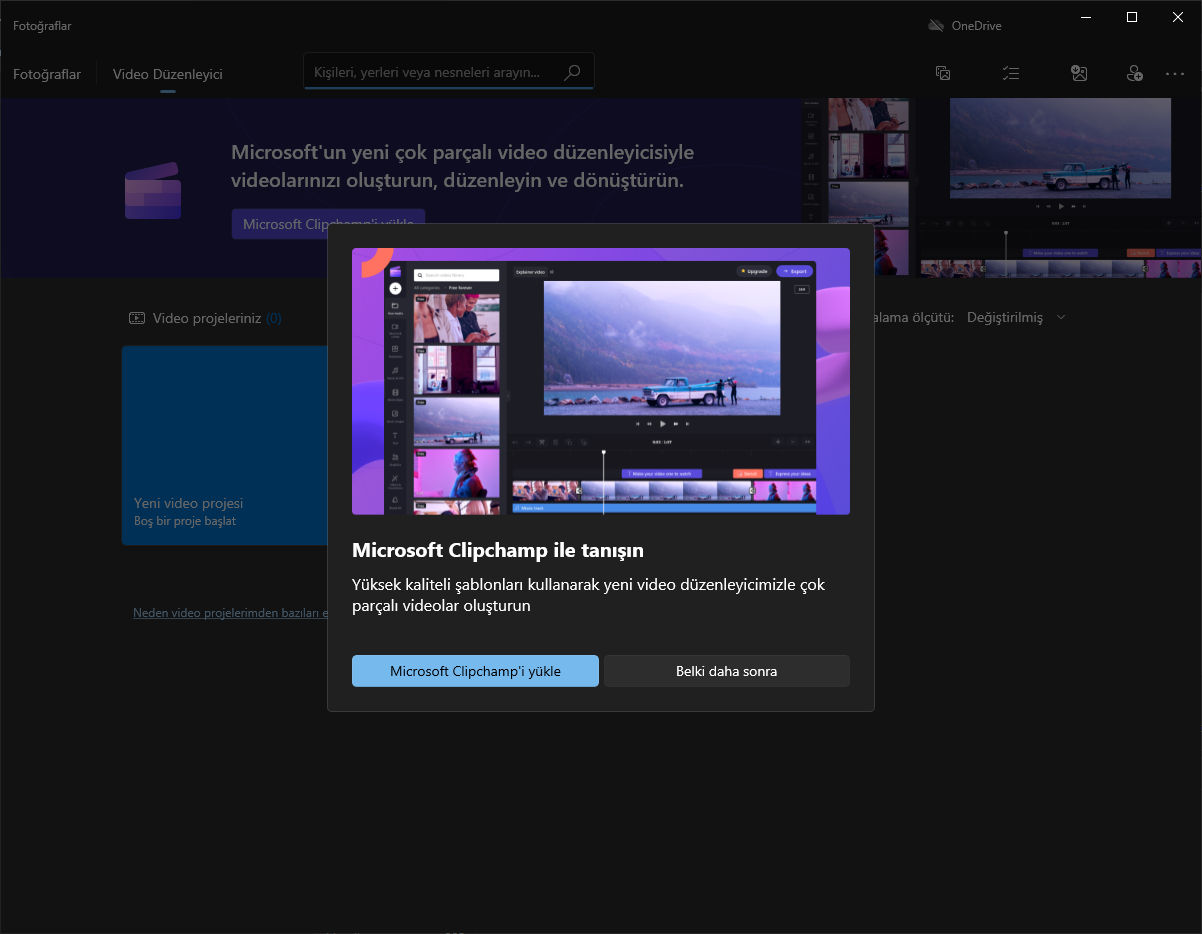
Task: Maximize the Fotoğraflar window
Action: [x=1131, y=17]
